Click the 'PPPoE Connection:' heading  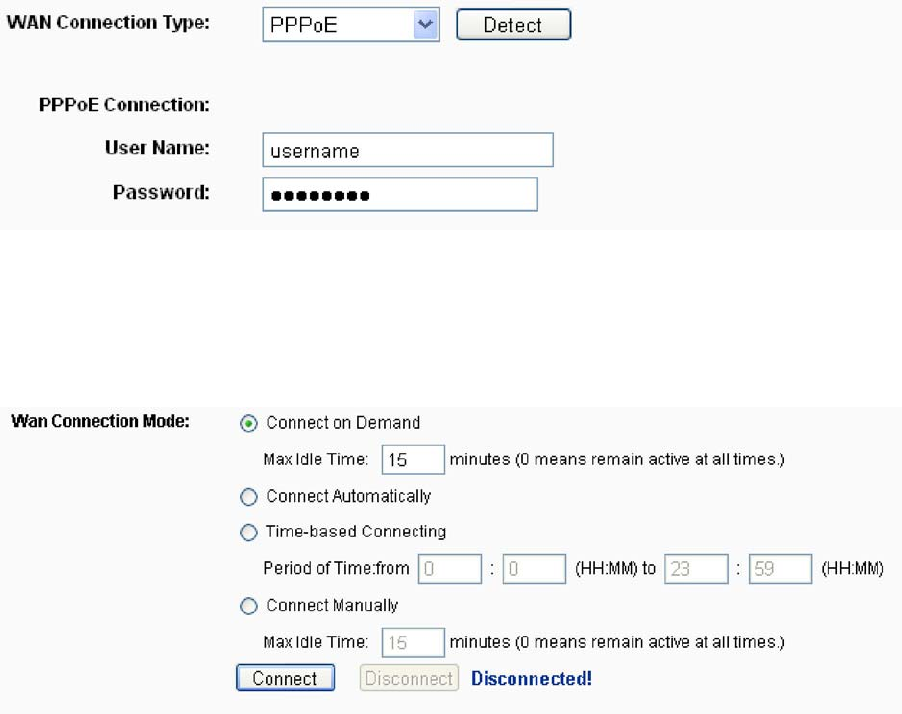[x=123, y=105]
